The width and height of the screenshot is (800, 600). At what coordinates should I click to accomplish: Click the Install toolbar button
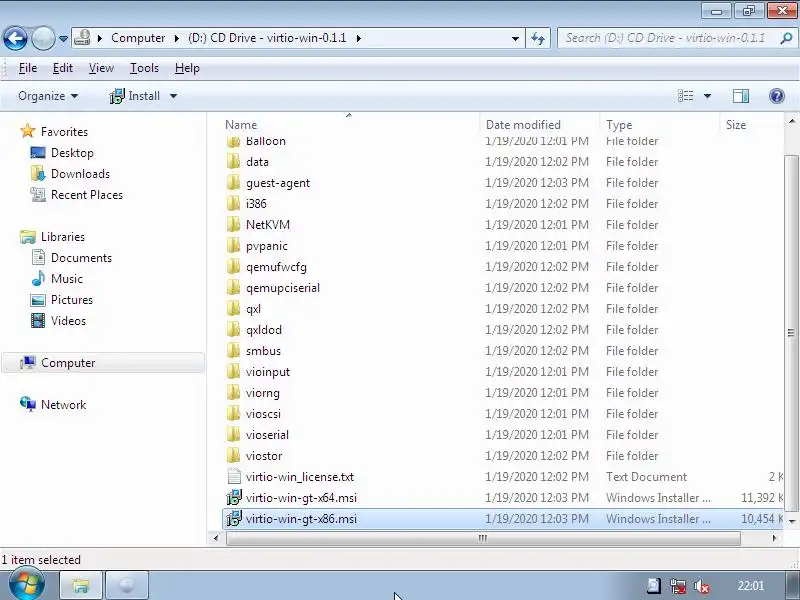135,96
